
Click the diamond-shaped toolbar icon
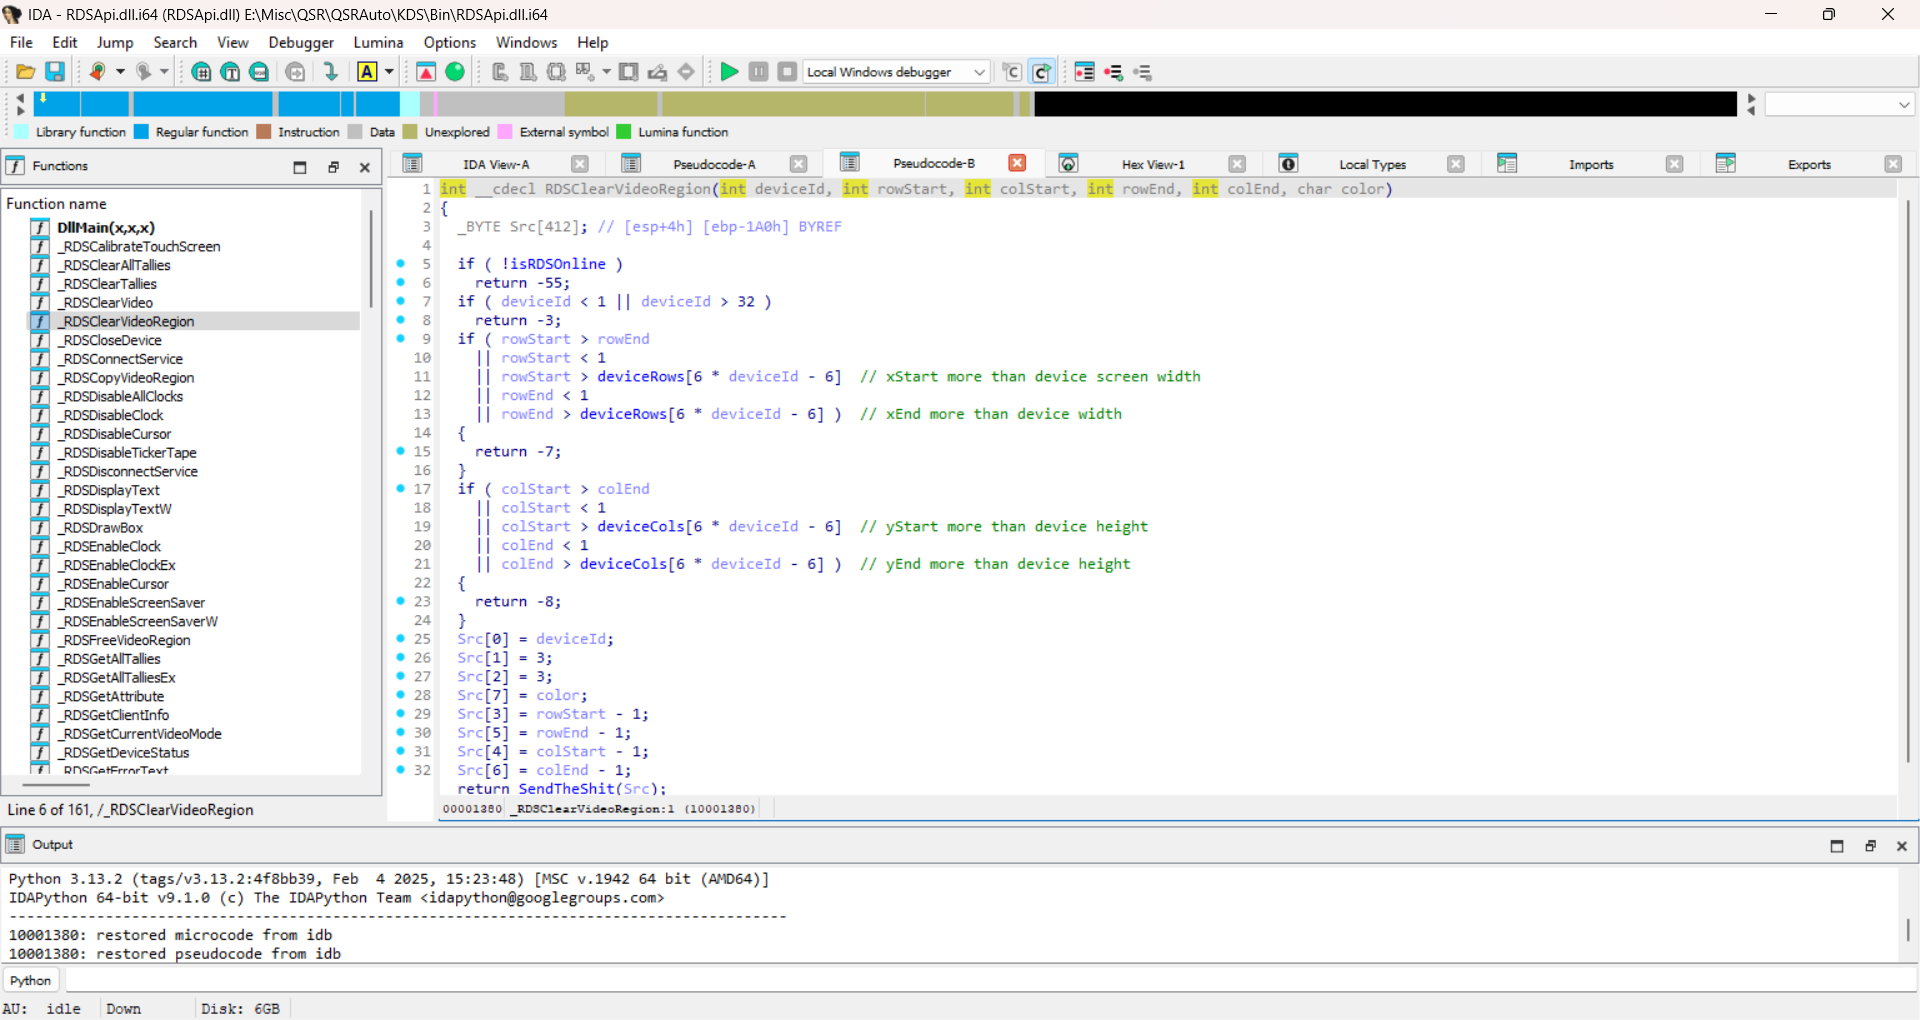[x=686, y=72]
